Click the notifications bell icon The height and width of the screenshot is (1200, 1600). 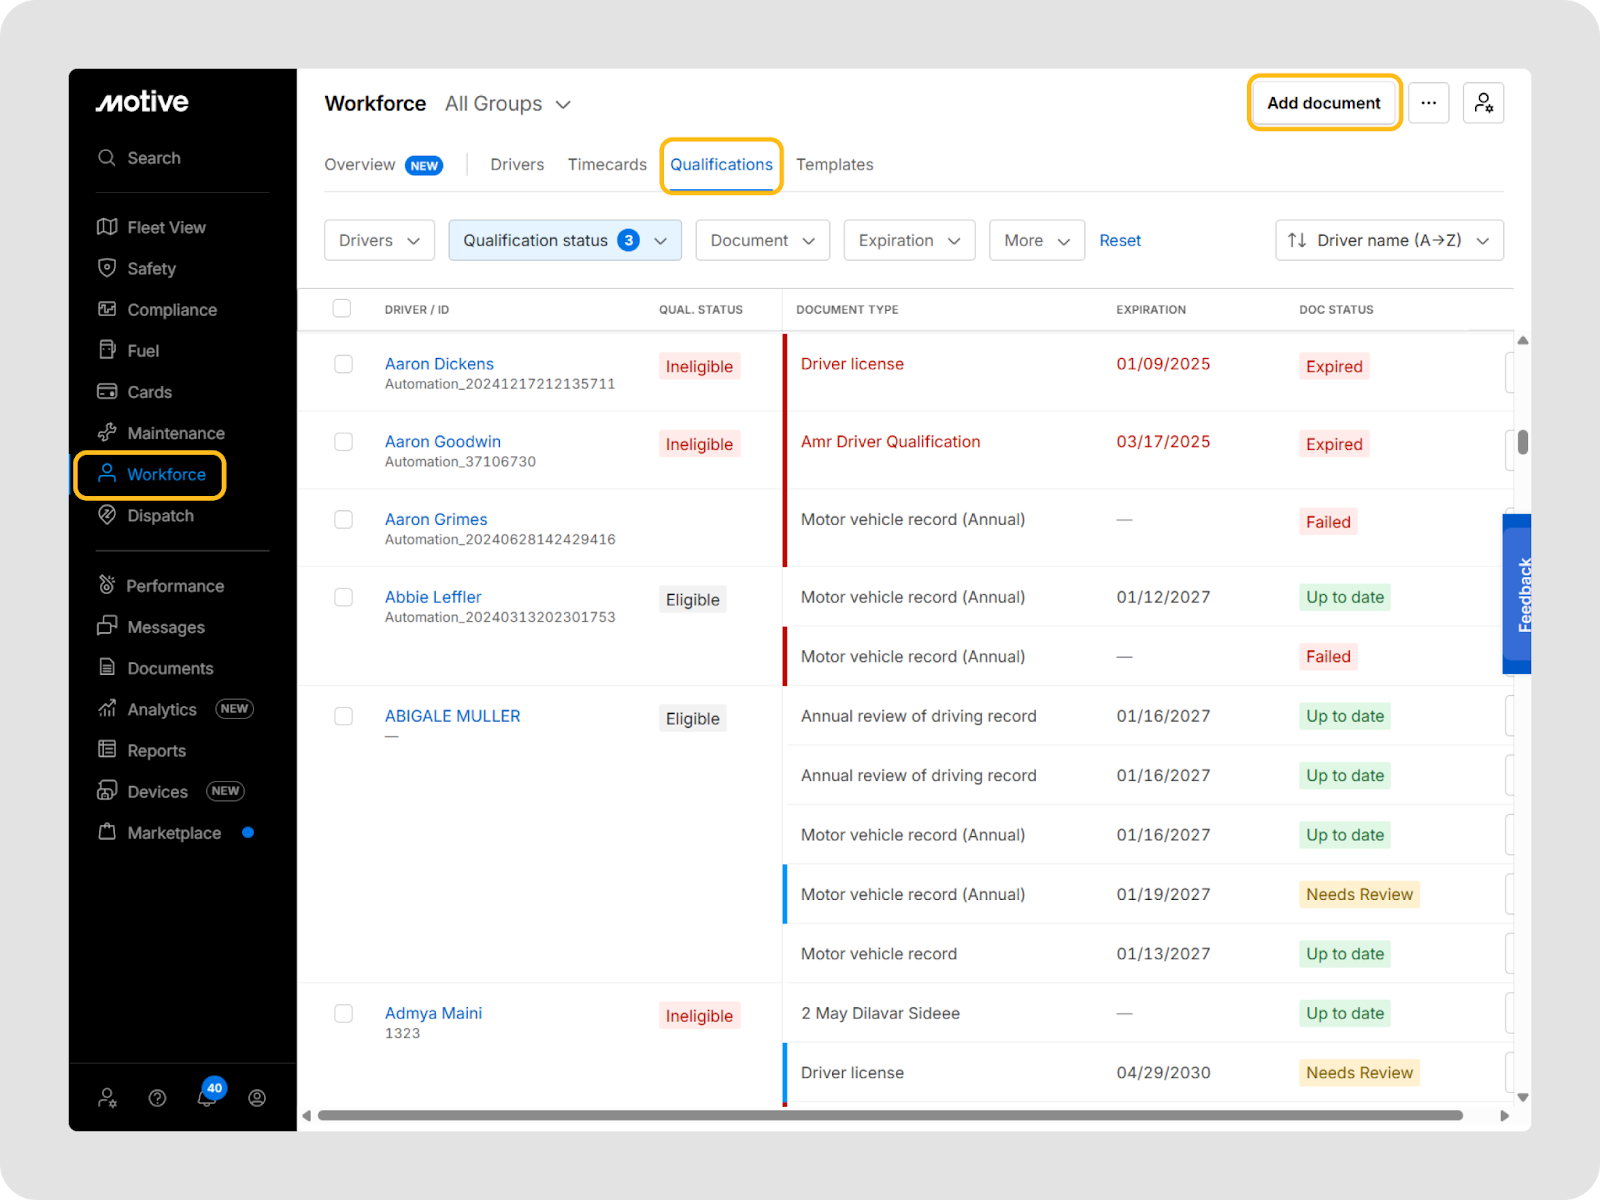click(207, 1098)
